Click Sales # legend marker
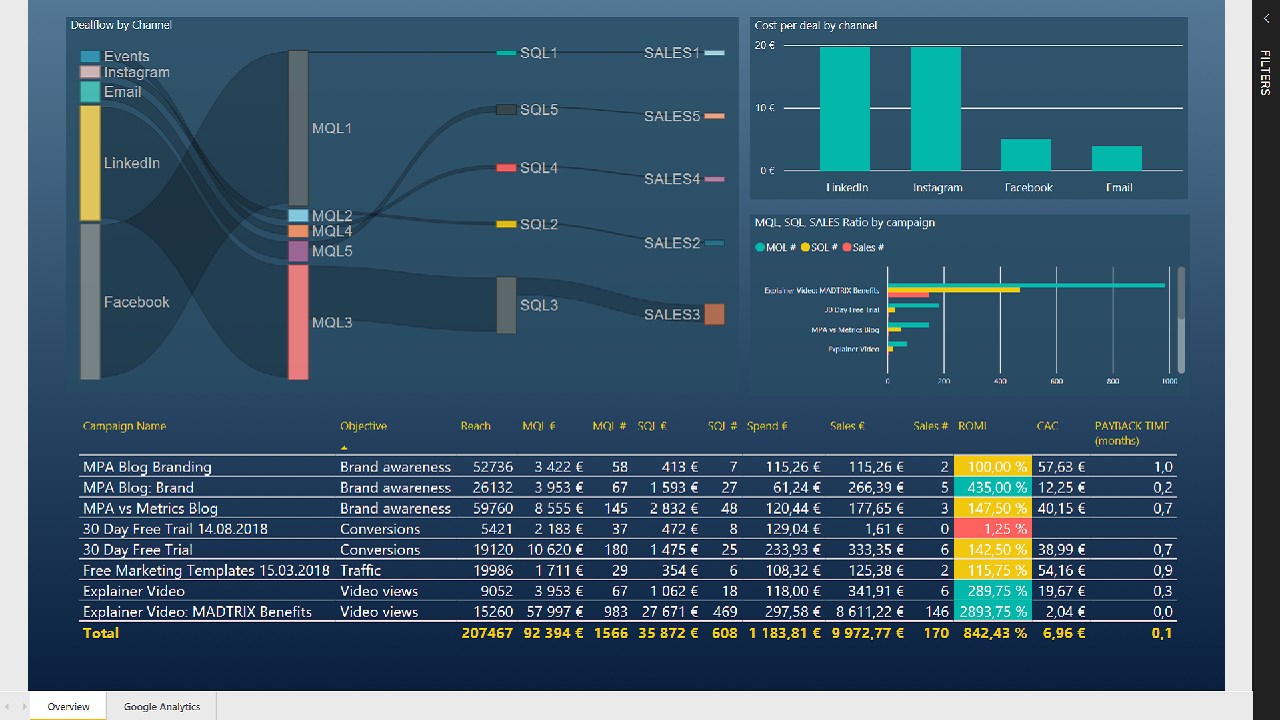 tap(847, 247)
